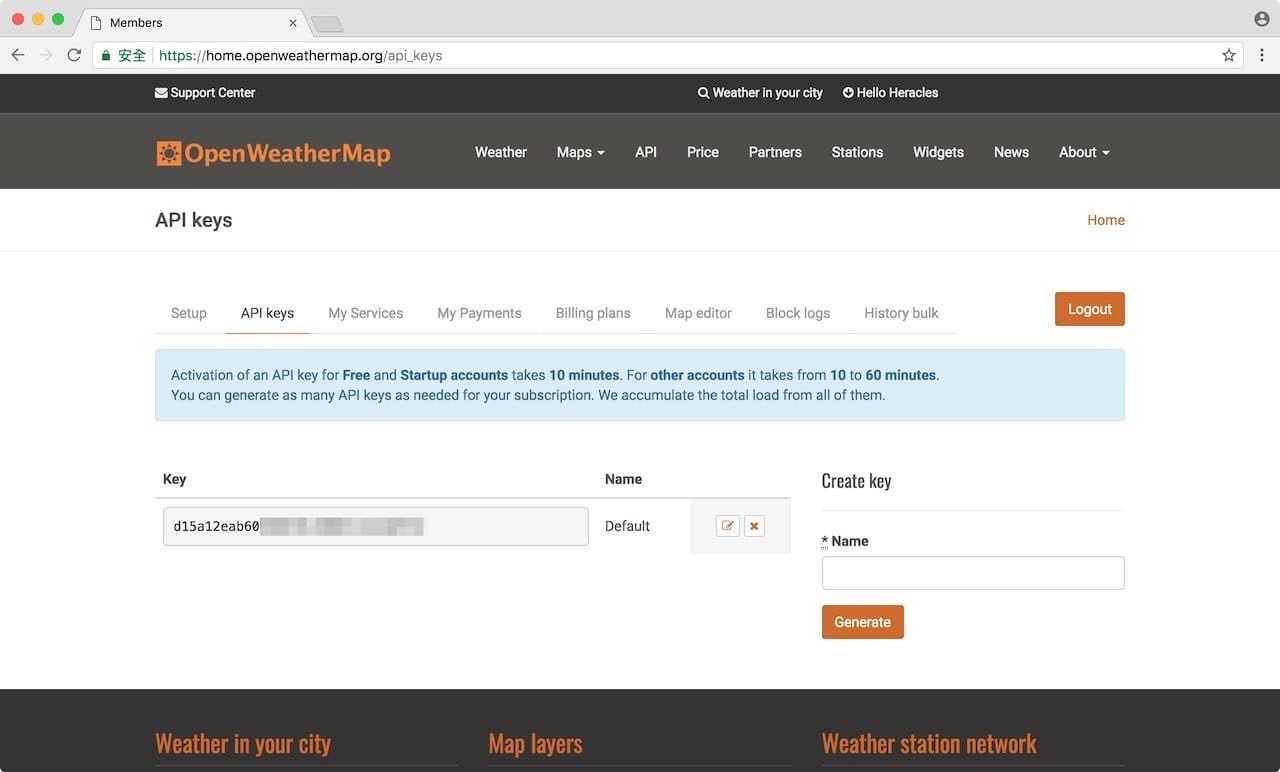The image size is (1280, 772).
Task: Switch to the History bulk tab
Action: point(901,313)
